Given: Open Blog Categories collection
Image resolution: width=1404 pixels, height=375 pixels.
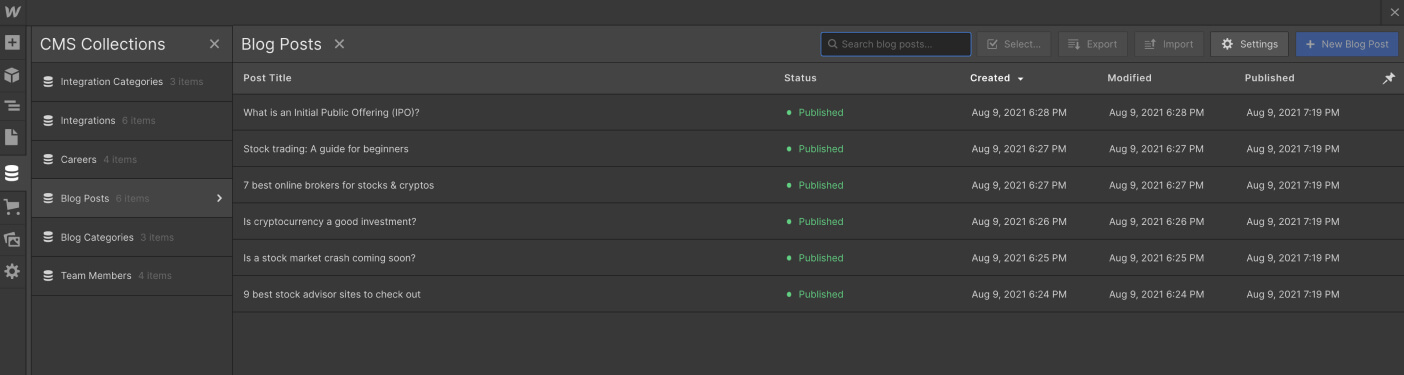Looking at the screenshot, I should click(x=132, y=238).
